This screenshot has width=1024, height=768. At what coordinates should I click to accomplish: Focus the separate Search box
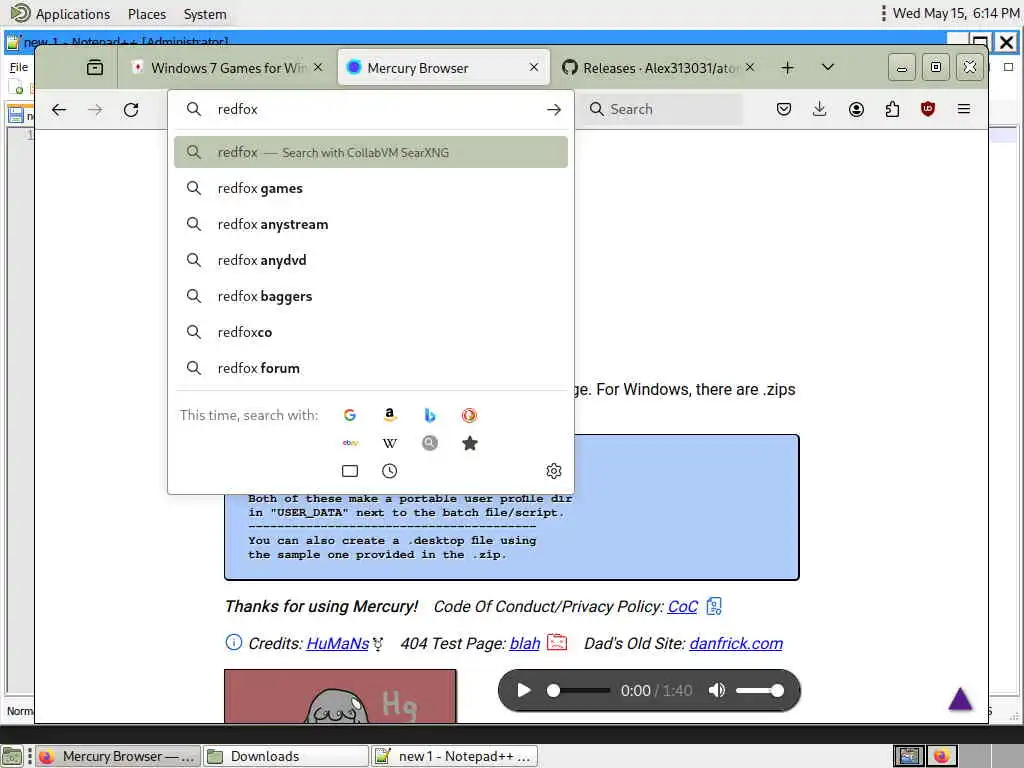(662, 109)
